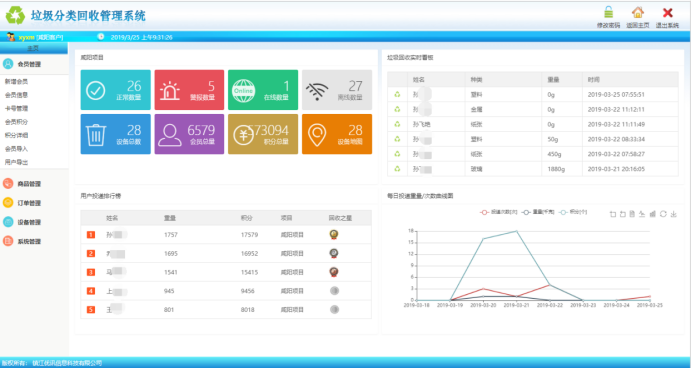Open the 会员总量 person card
This screenshot has height=369, width=692.
point(189,134)
